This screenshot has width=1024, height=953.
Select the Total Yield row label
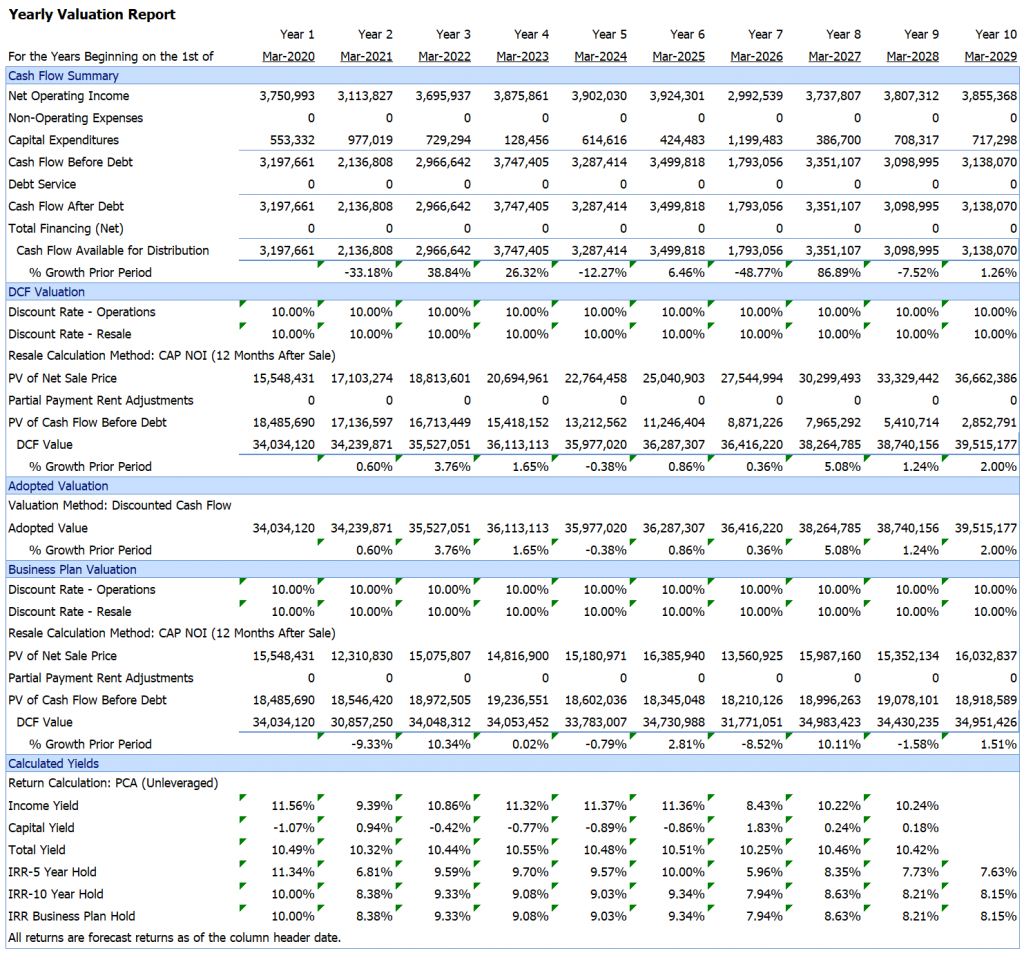[x=37, y=850]
